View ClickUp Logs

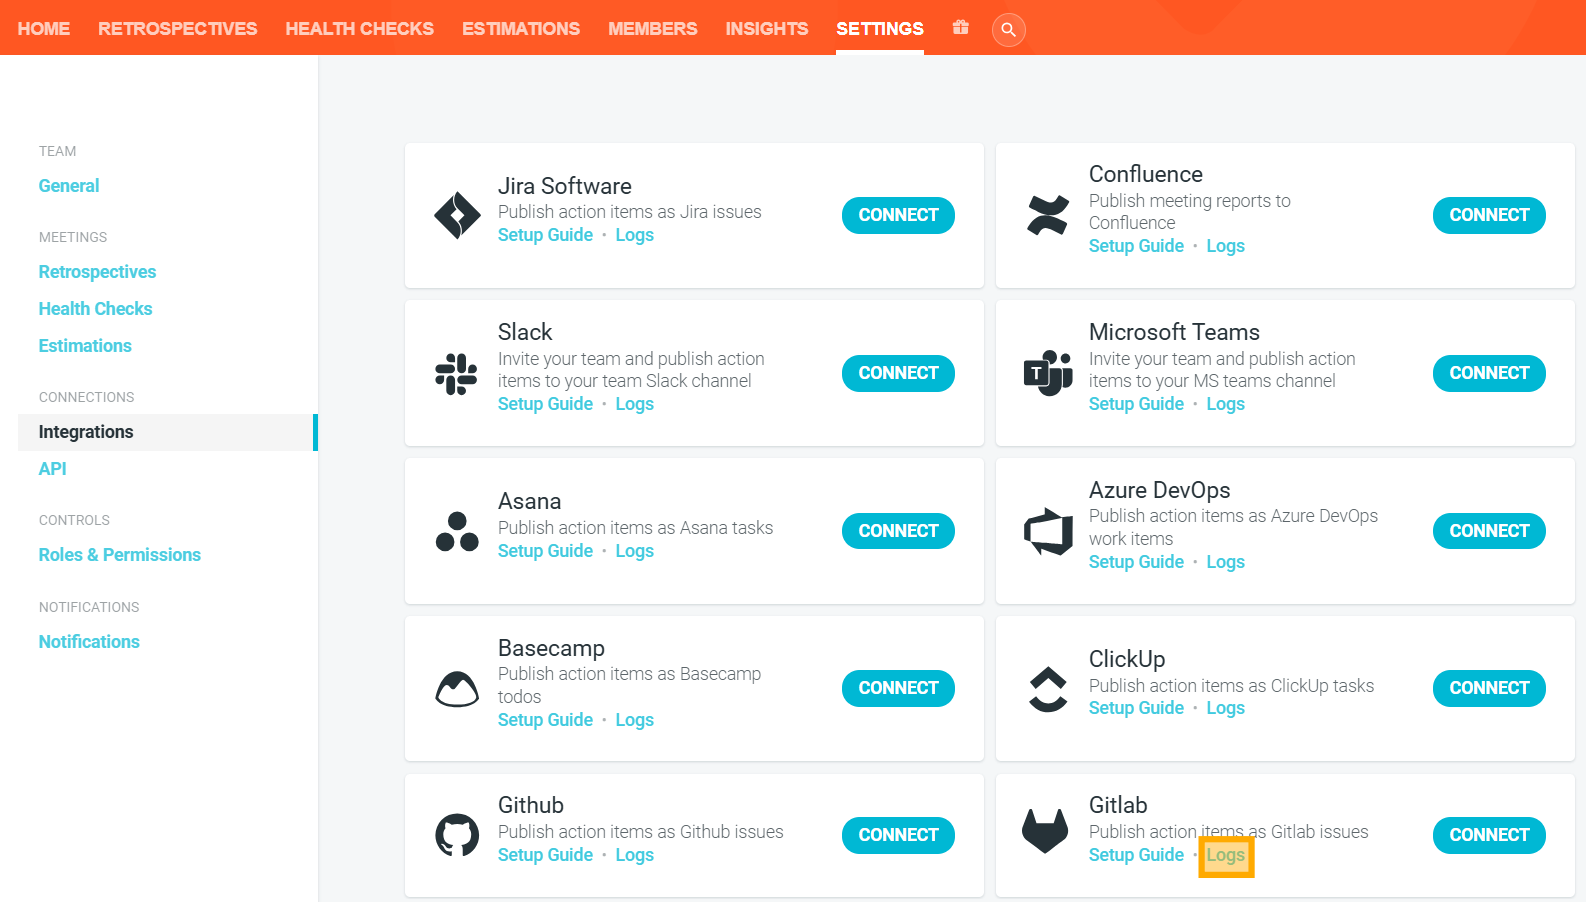1225,708
